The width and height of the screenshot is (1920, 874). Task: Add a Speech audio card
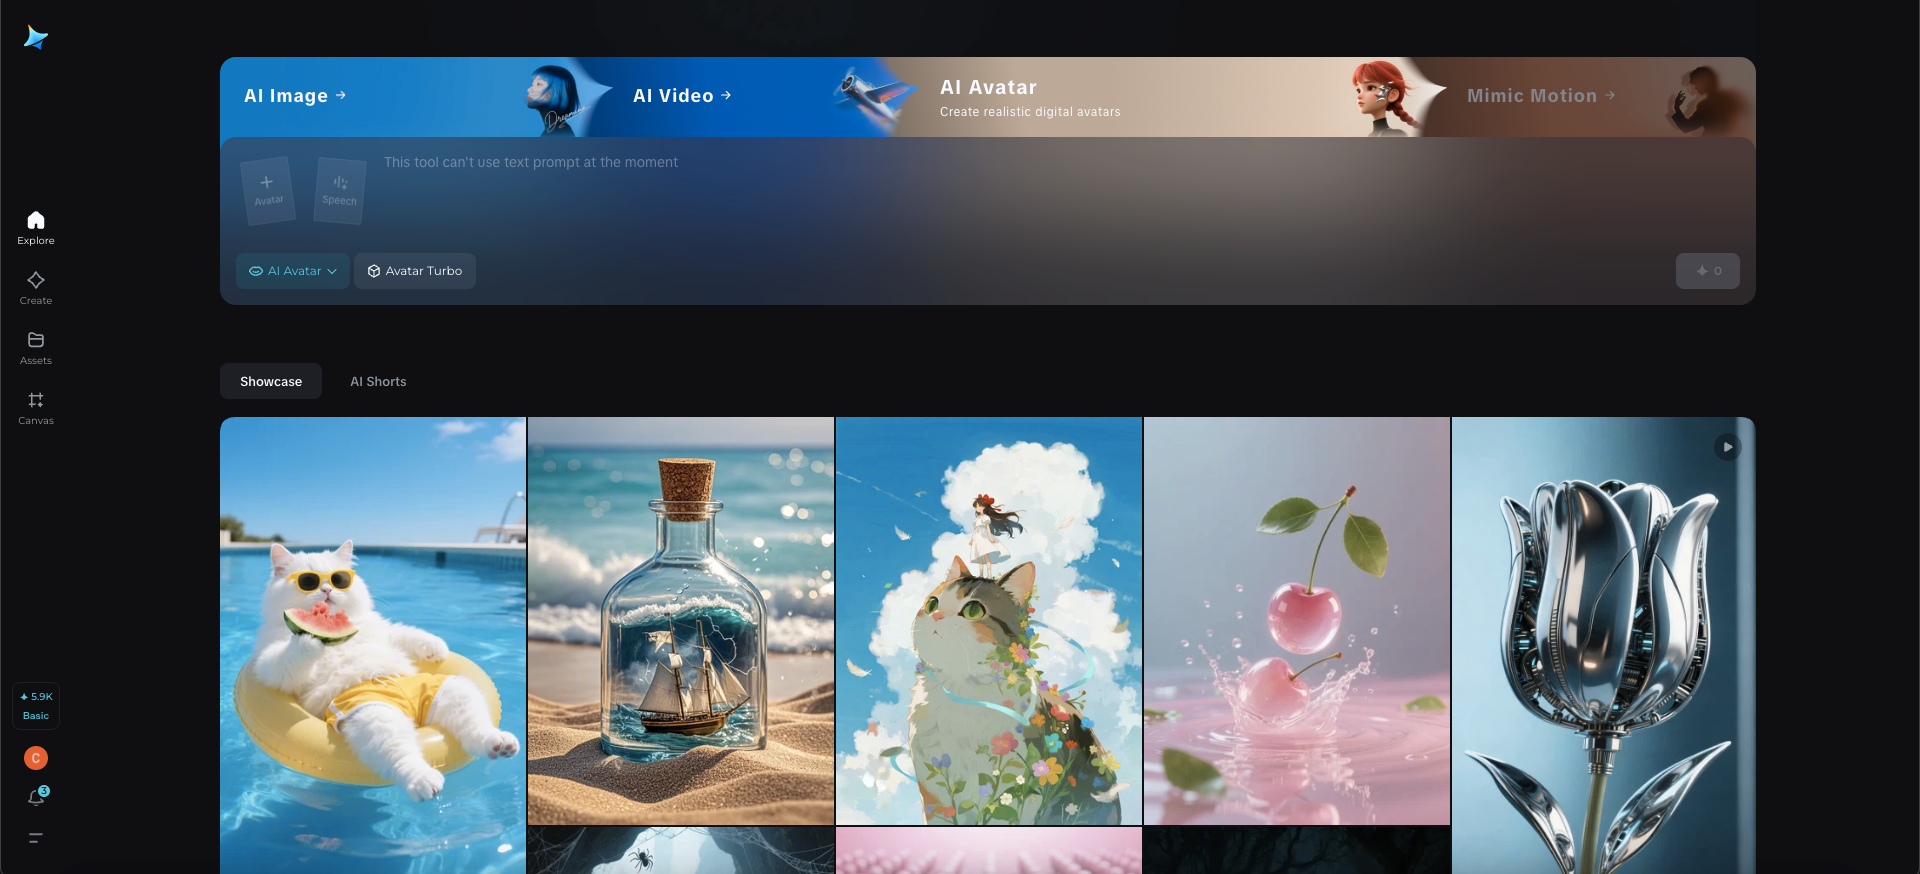point(340,190)
